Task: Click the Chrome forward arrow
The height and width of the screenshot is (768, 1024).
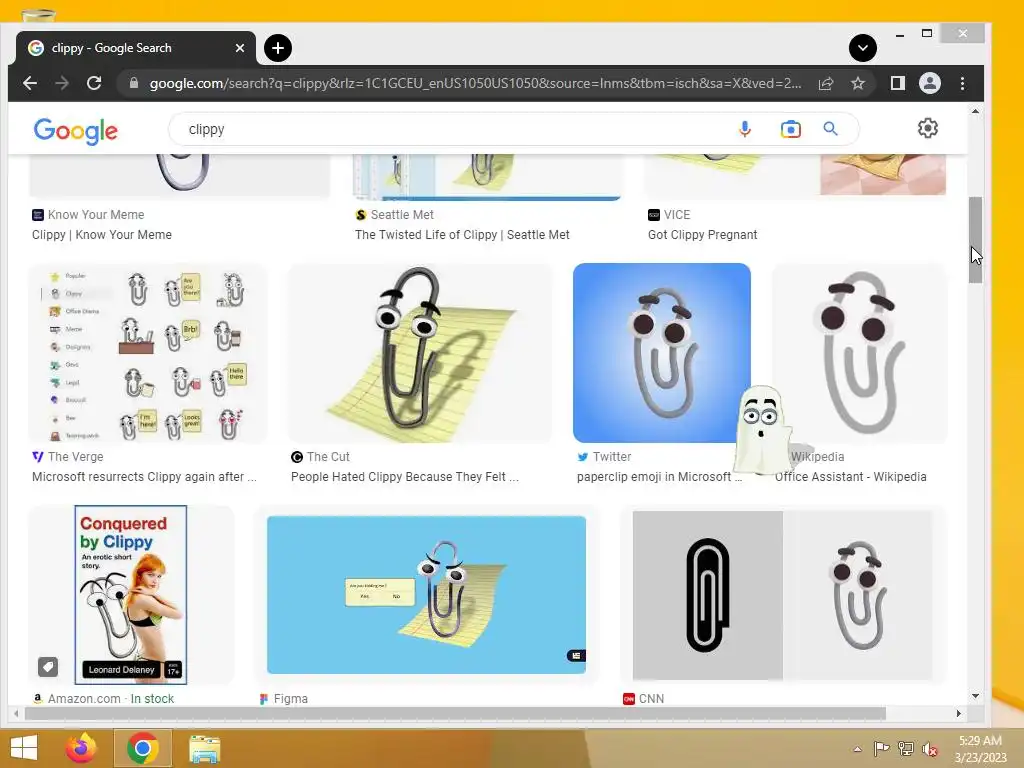Action: pyautogui.click(x=62, y=83)
